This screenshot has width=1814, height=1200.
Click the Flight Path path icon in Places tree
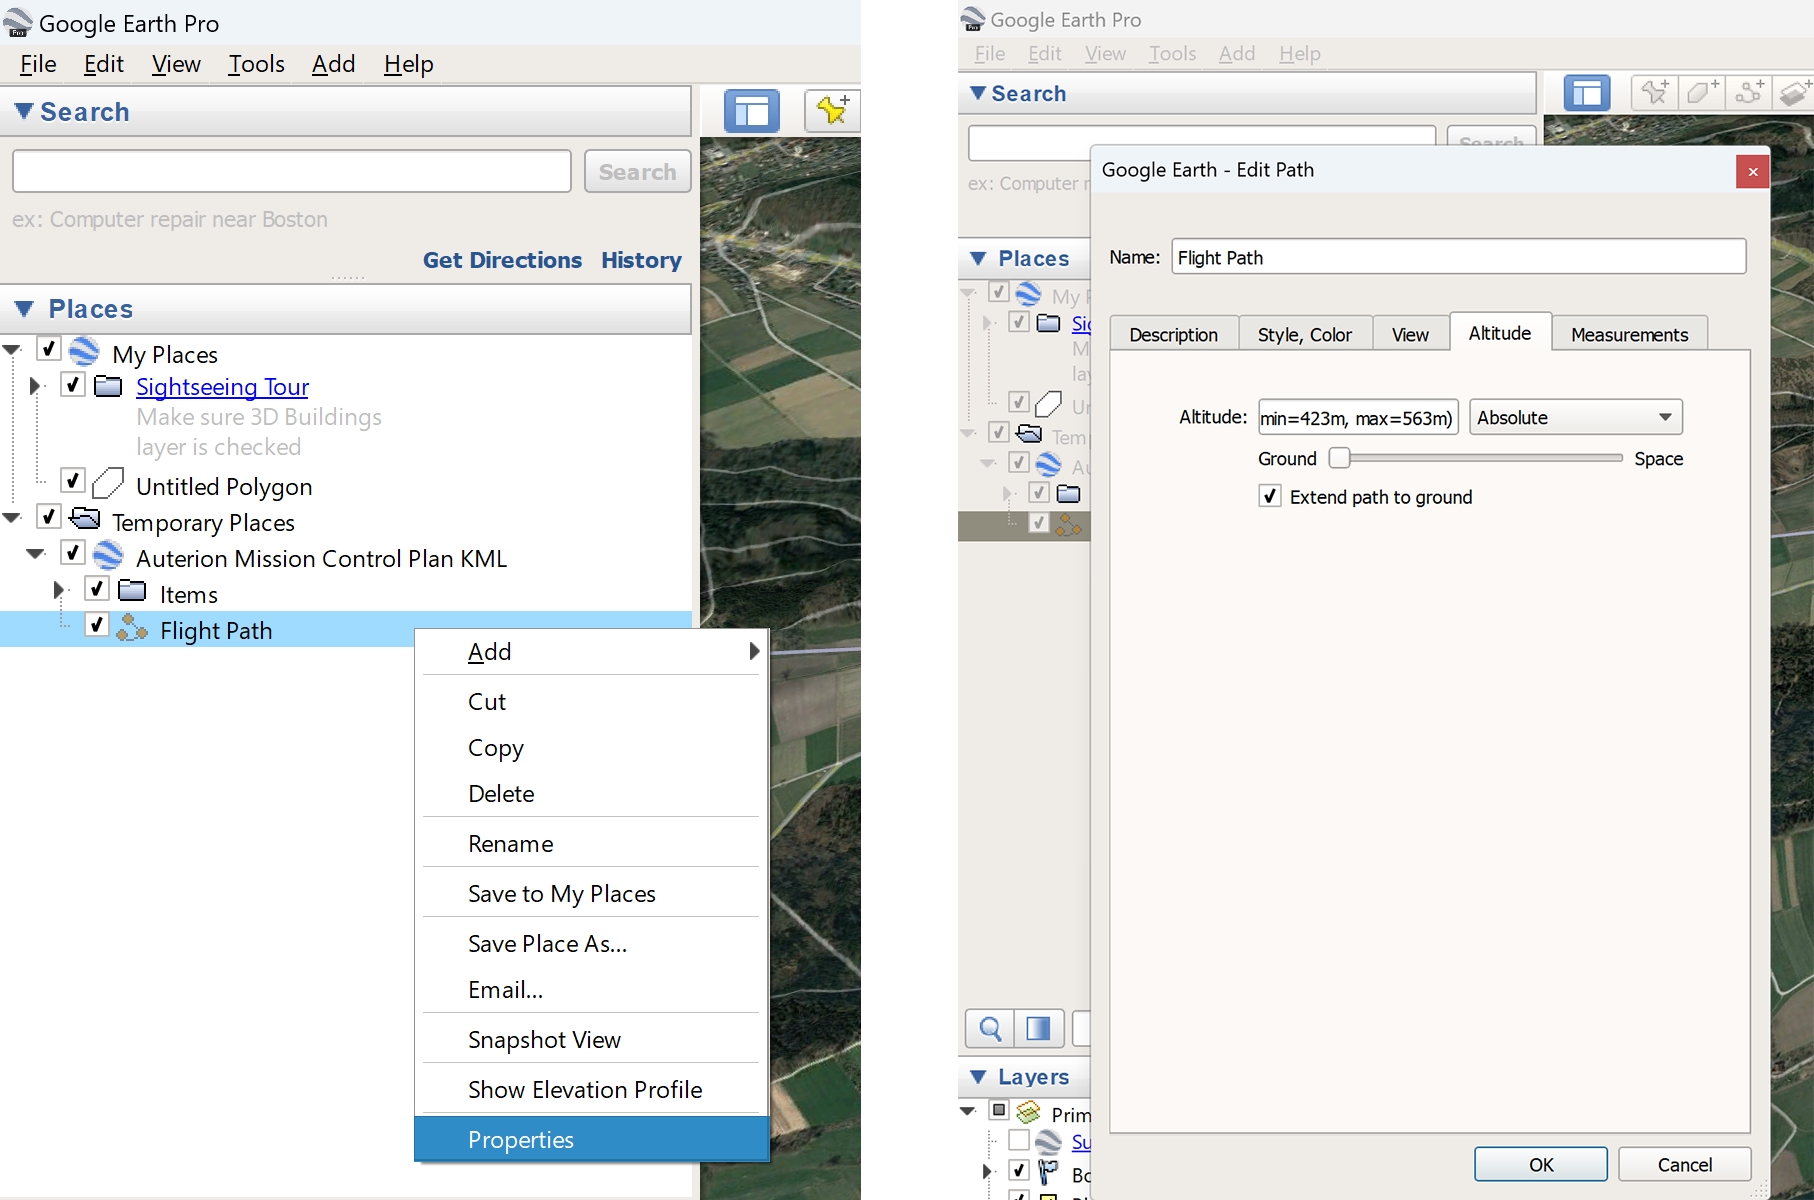pos(132,629)
